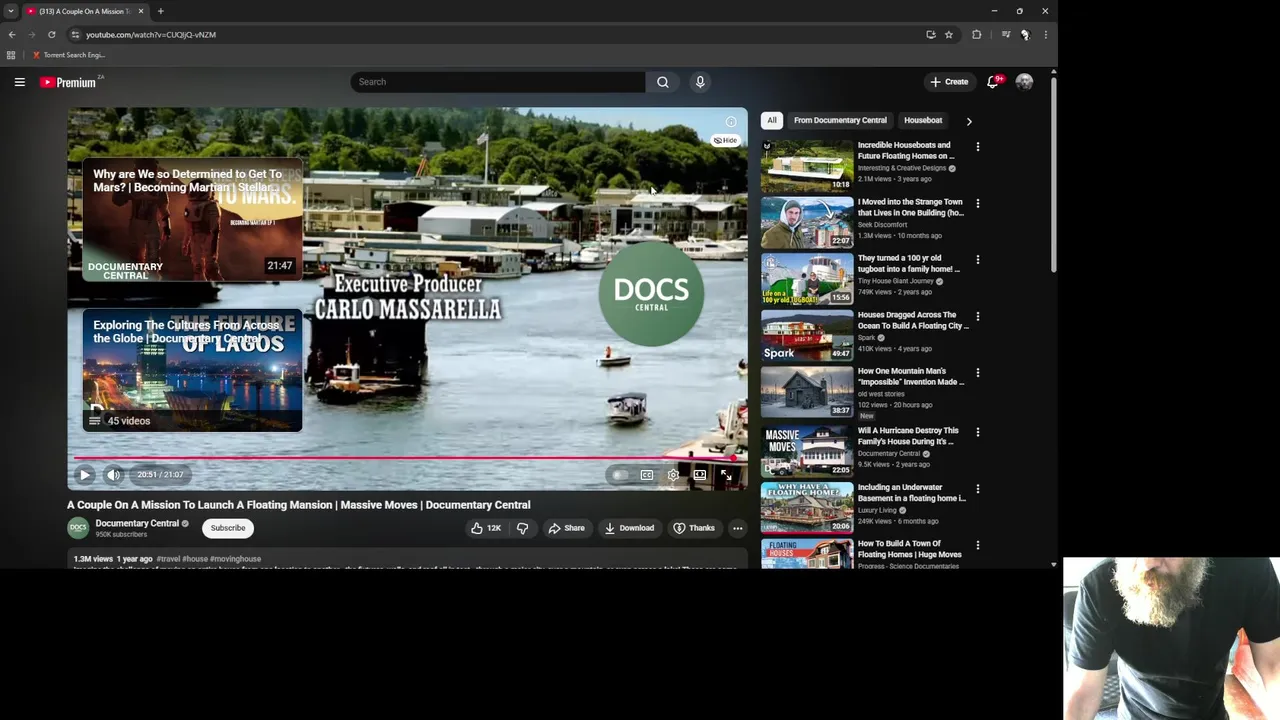Enter fullscreen in the video player
Image resolution: width=1280 pixels, height=720 pixels.
pyautogui.click(x=727, y=475)
